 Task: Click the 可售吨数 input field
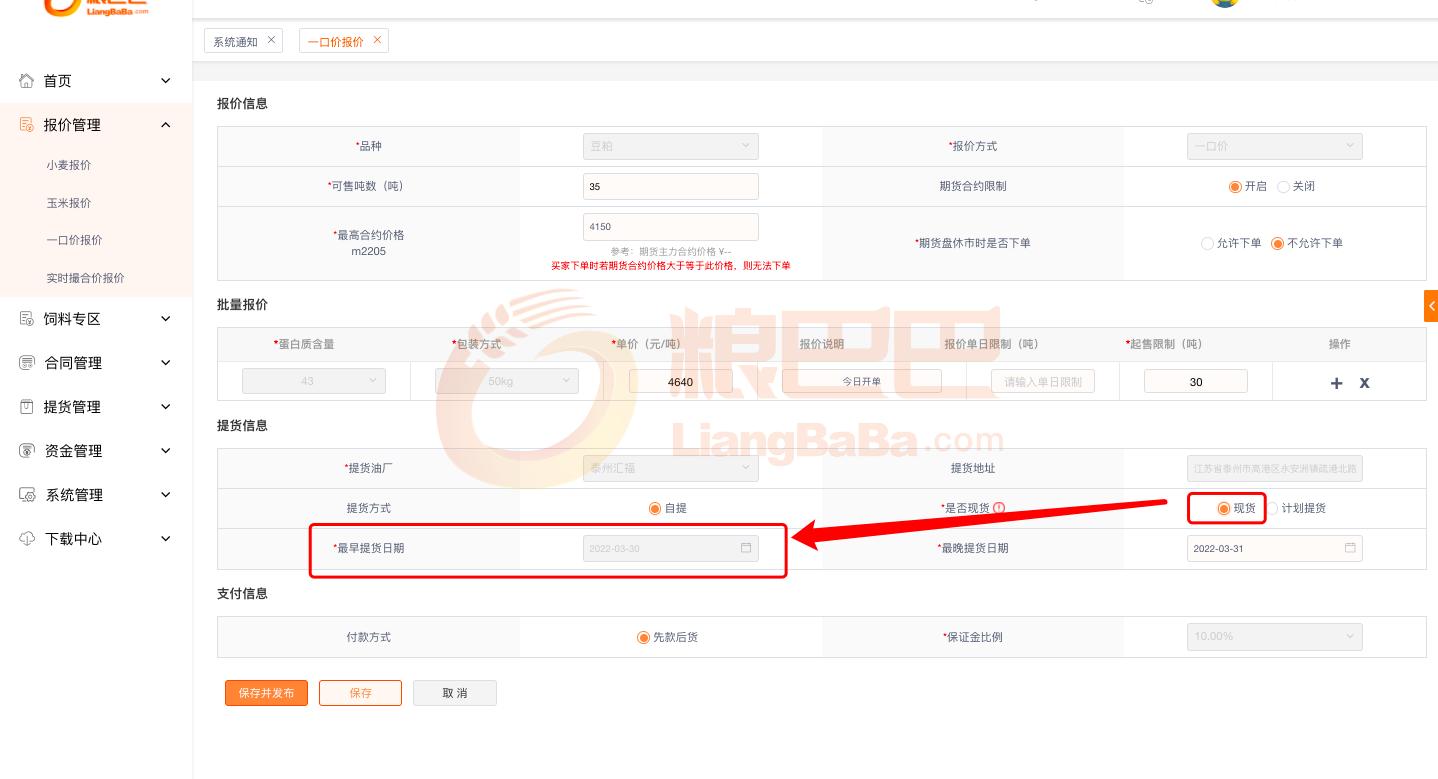[670, 187]
